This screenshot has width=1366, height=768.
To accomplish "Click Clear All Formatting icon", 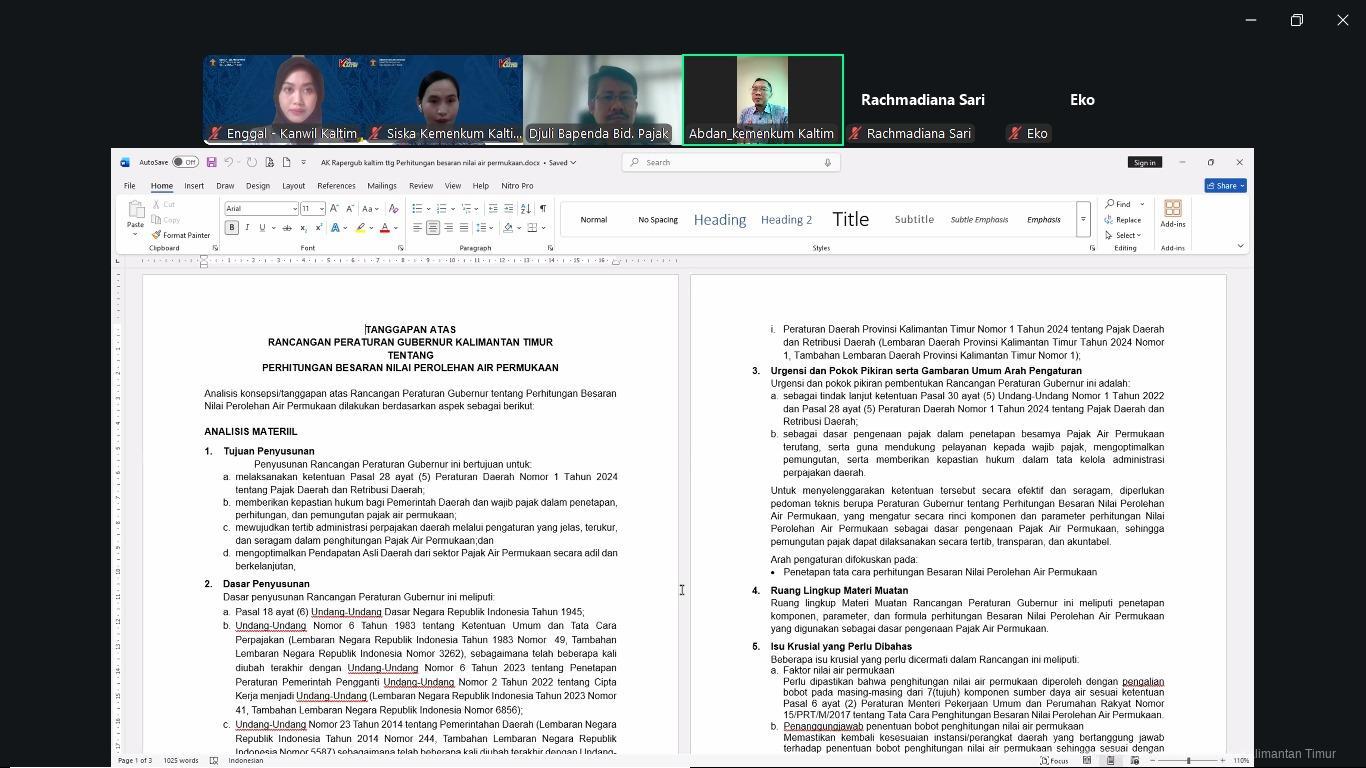I will (x=393, y=209).
